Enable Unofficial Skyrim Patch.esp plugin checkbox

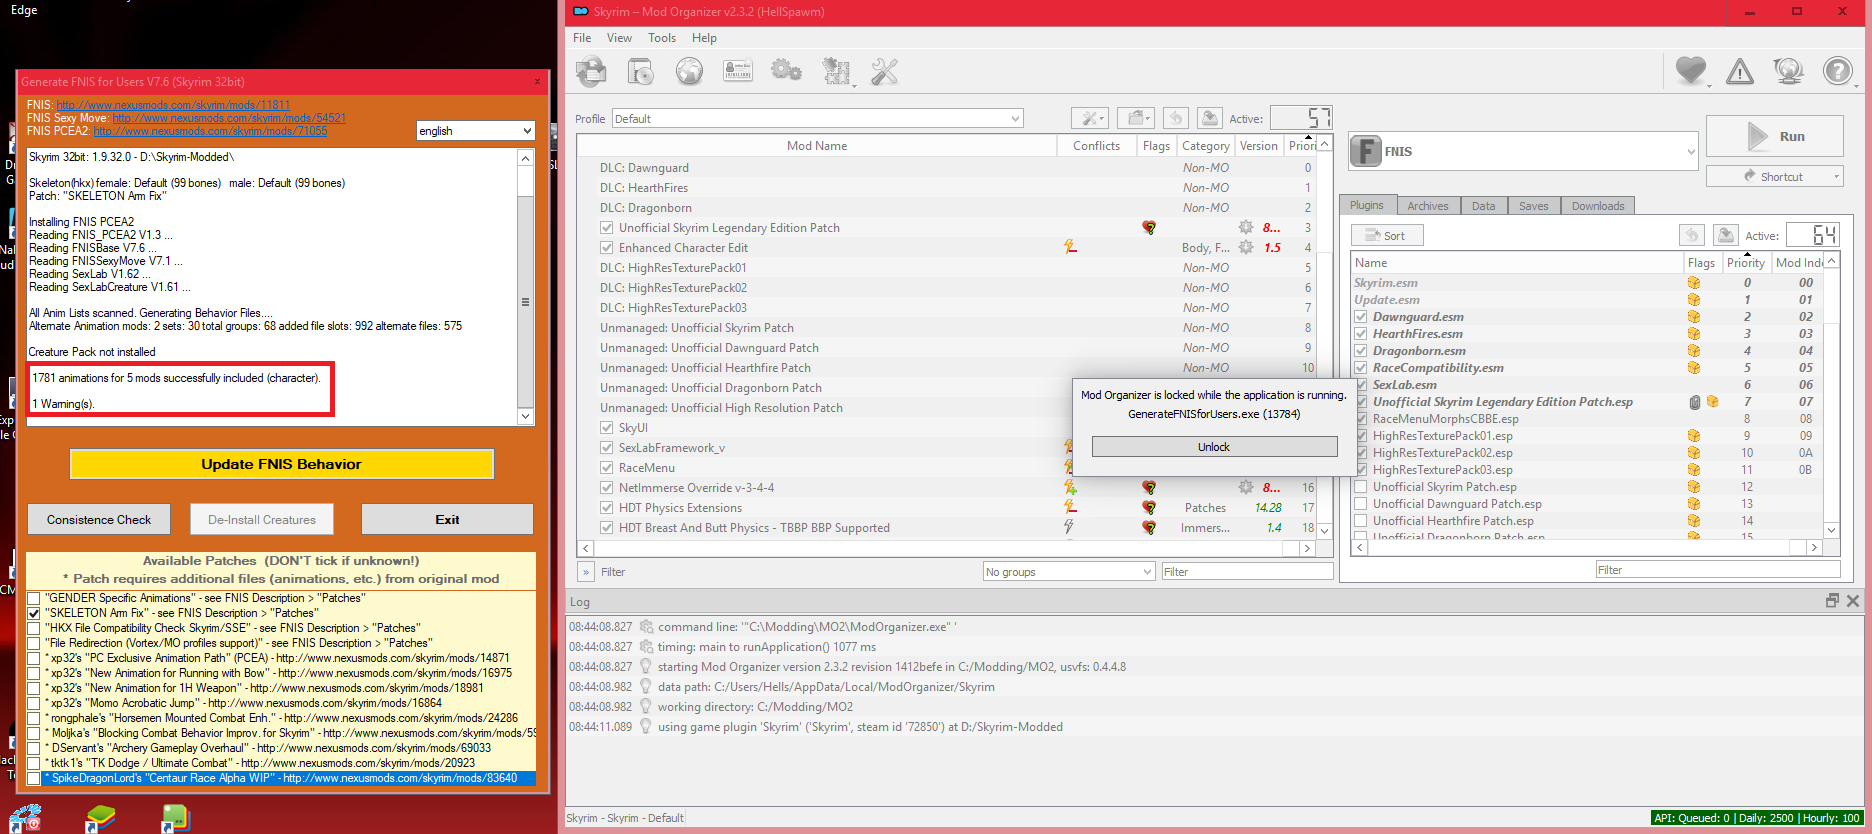click(1361, 487)
